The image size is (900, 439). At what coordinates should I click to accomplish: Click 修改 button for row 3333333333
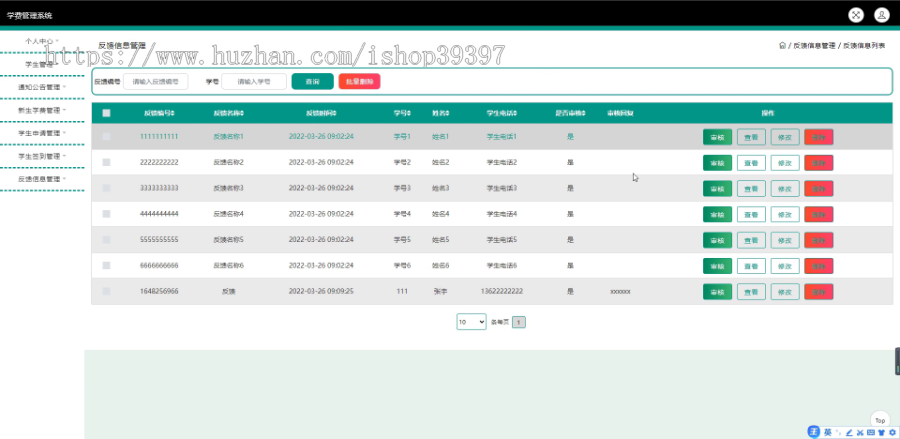click(x=785, y=188)
